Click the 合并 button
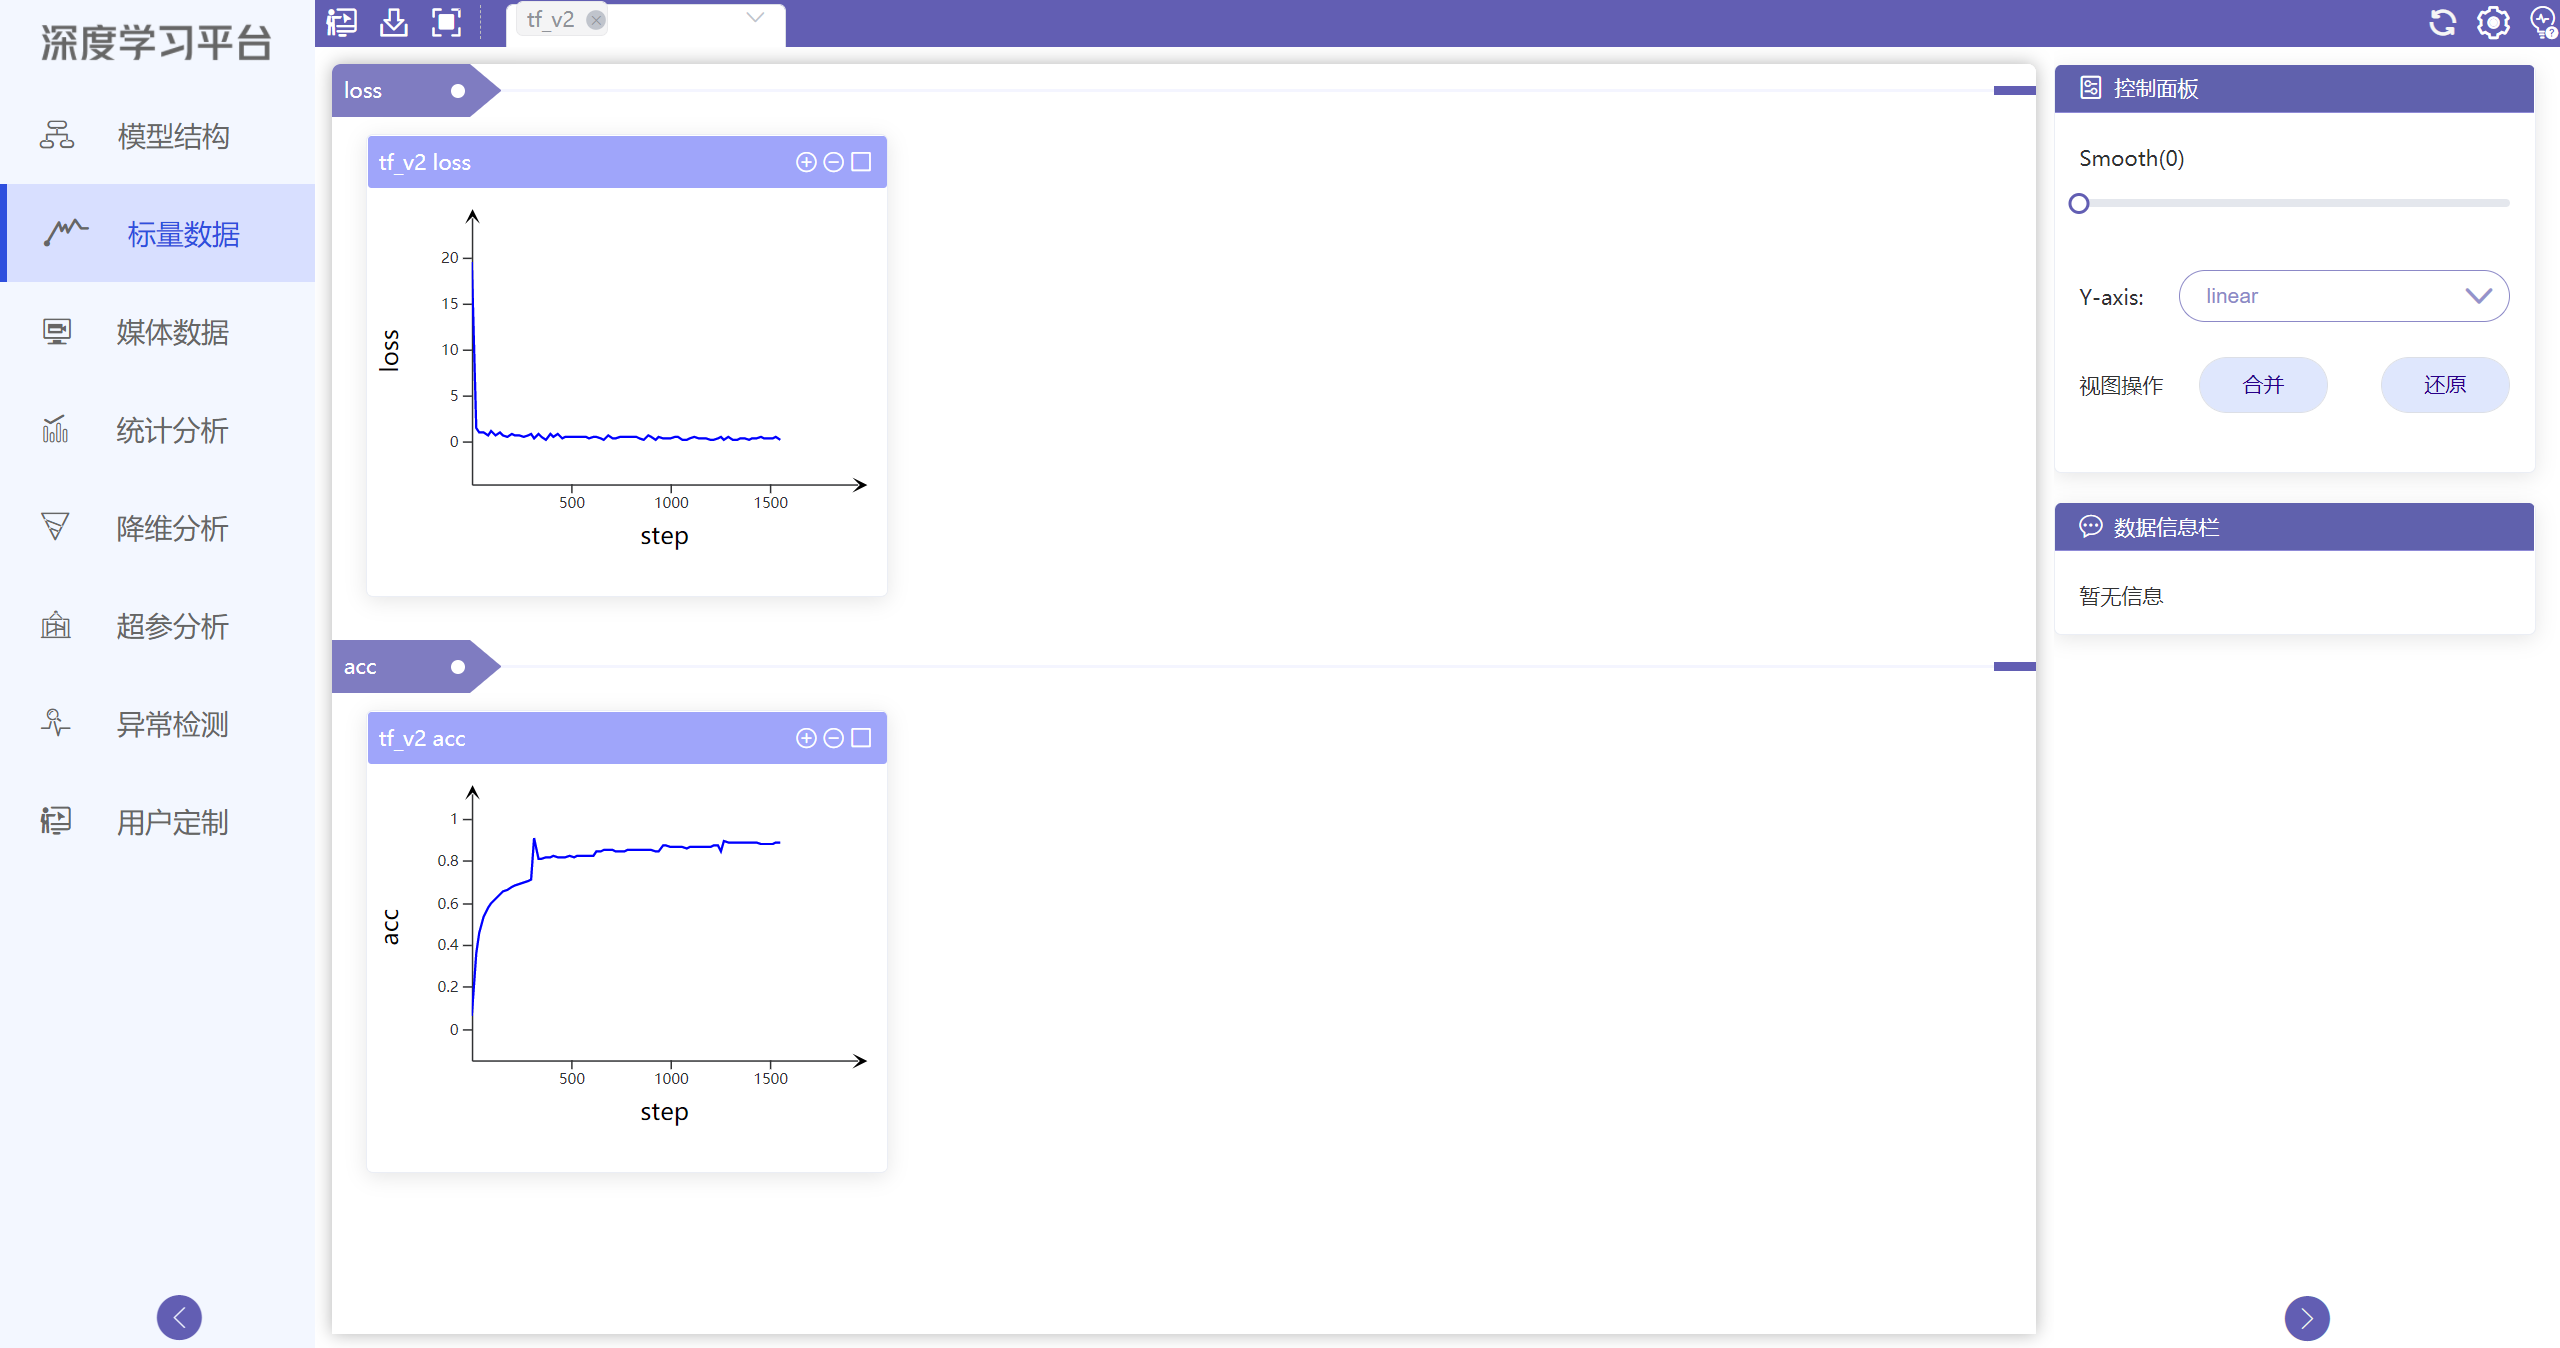This screenshot has height=1348, width=2560. point(2263,385)
